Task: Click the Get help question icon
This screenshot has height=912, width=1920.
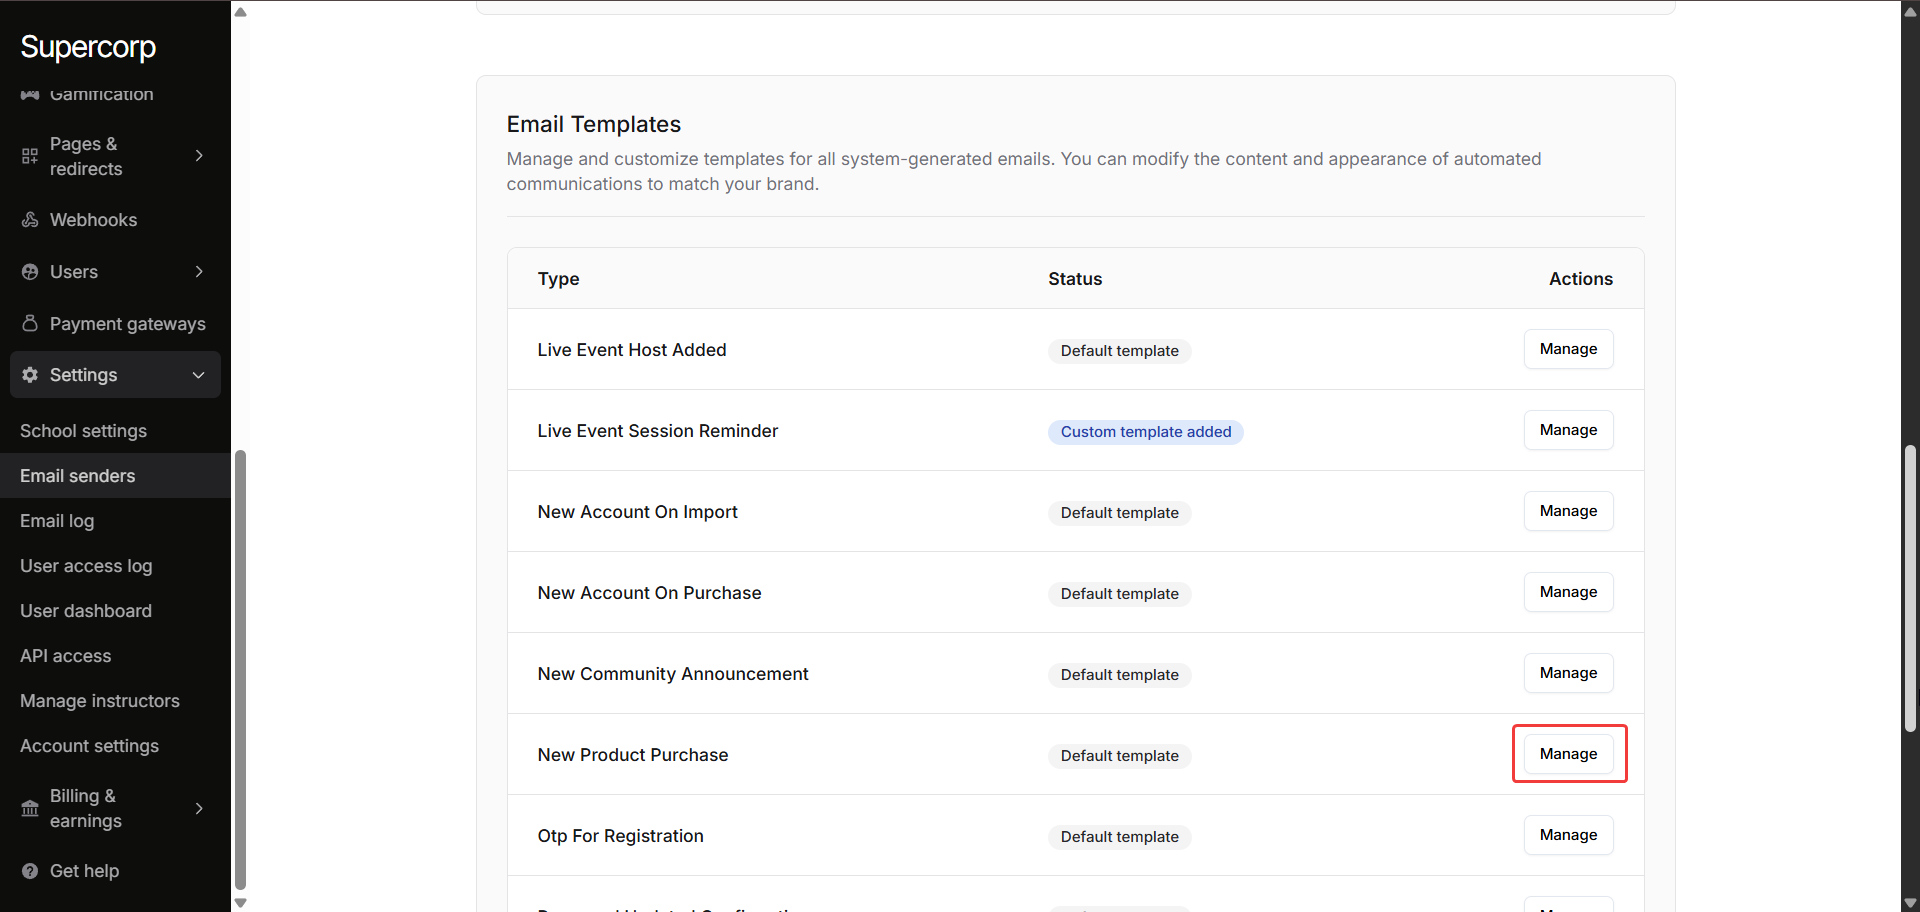Action: click(30, 871)
